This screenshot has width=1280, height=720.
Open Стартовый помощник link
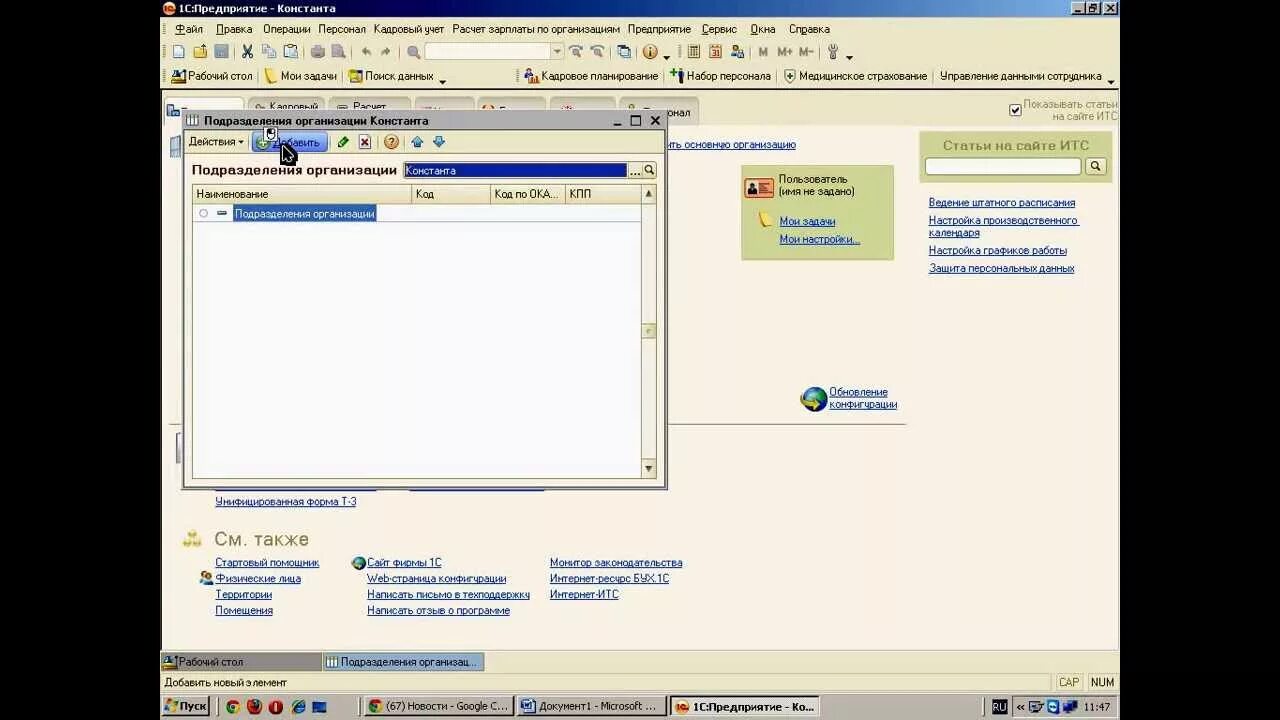[x=267, y=563]
